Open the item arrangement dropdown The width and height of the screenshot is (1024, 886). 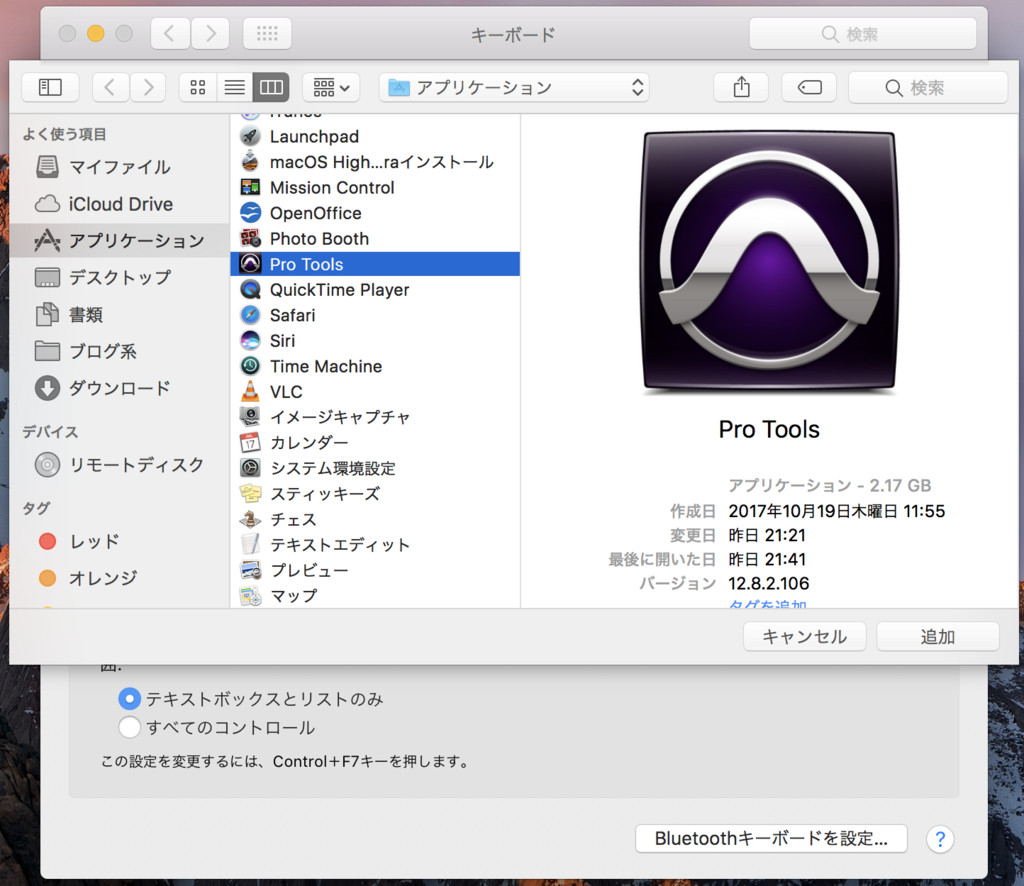[x=331, y=87]
